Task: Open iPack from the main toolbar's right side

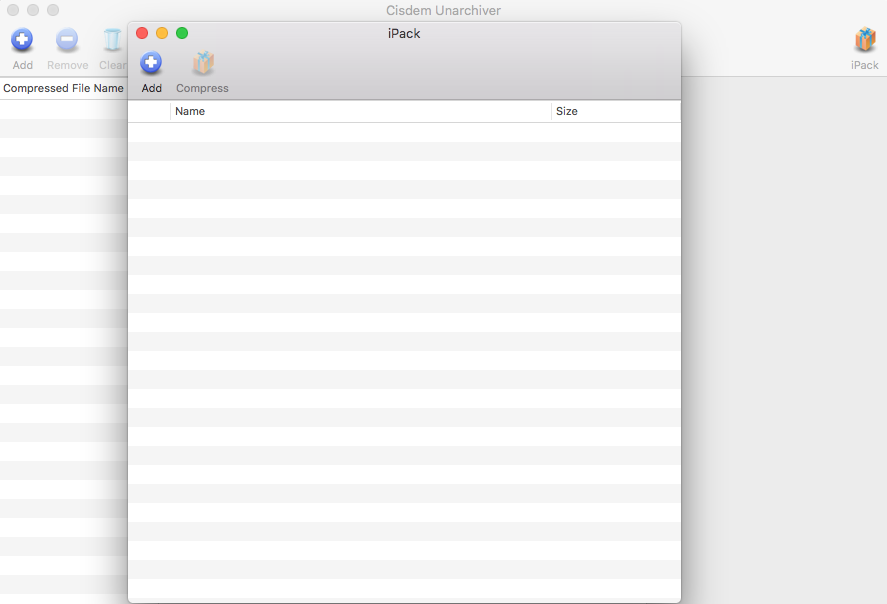Action: tap(864, 41)
